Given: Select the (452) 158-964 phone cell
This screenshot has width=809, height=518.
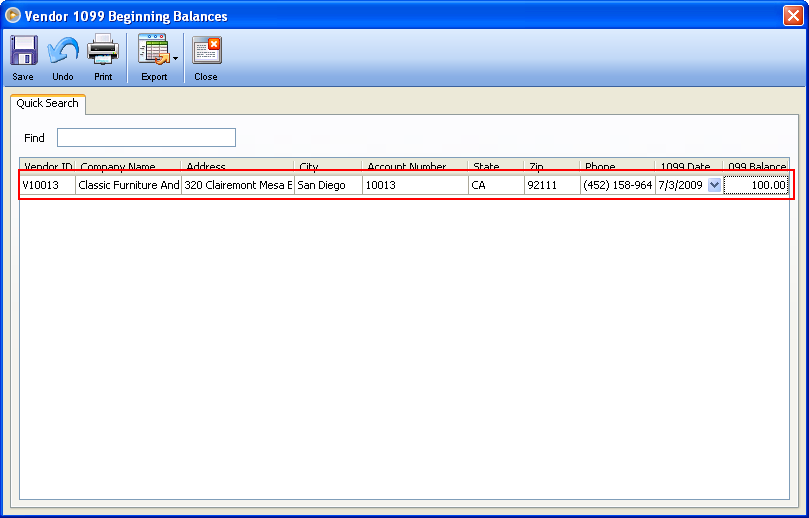Looking at the screenshot, I should (618, 185).
